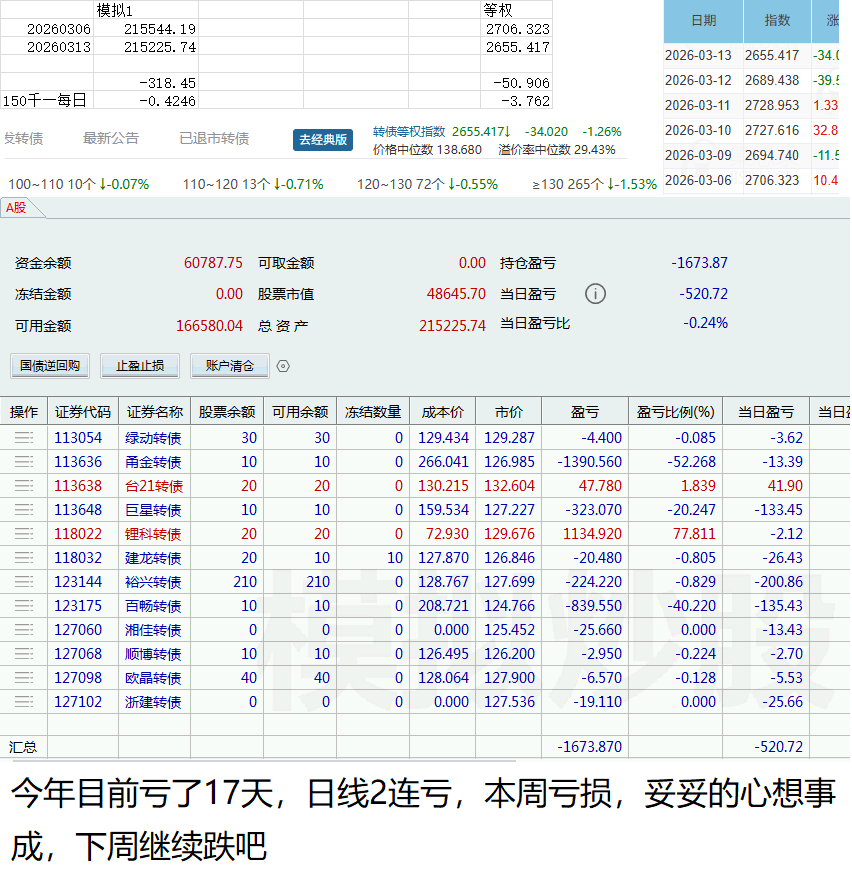Image resolution: width=852 pixels, height=874 pixels.
Task: Click the 2026-03-13 date row
Action: 698,56
